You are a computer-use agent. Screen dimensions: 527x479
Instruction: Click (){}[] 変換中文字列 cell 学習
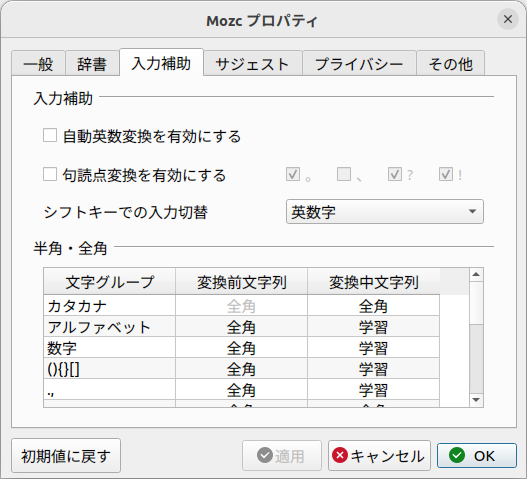coord(373,368)
